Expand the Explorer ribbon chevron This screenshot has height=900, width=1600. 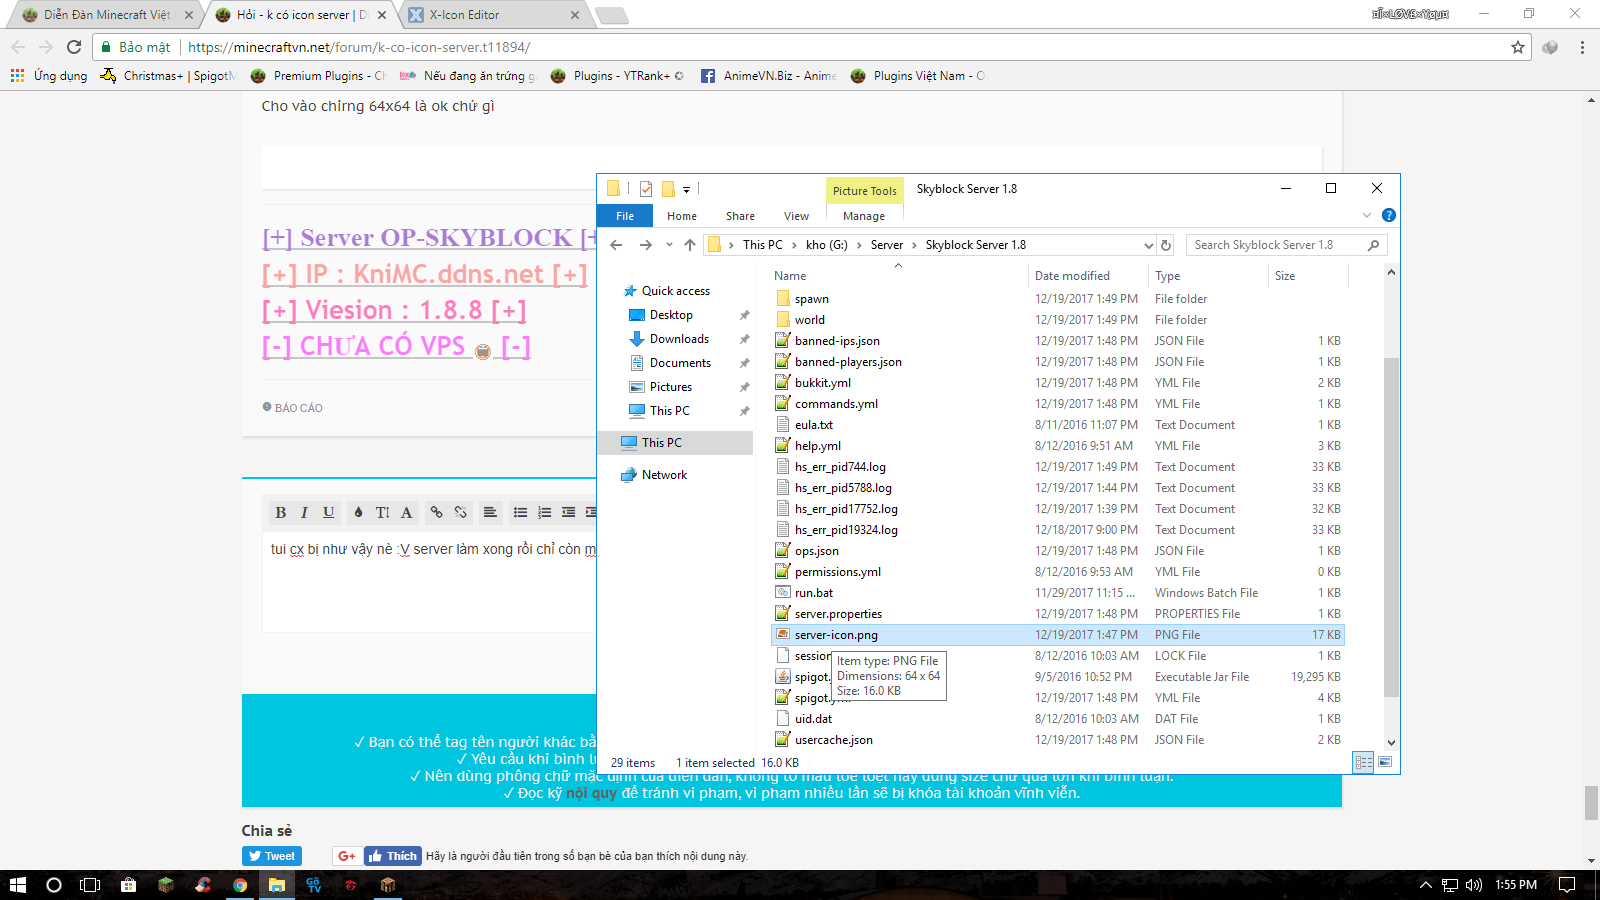point(1367,215)
